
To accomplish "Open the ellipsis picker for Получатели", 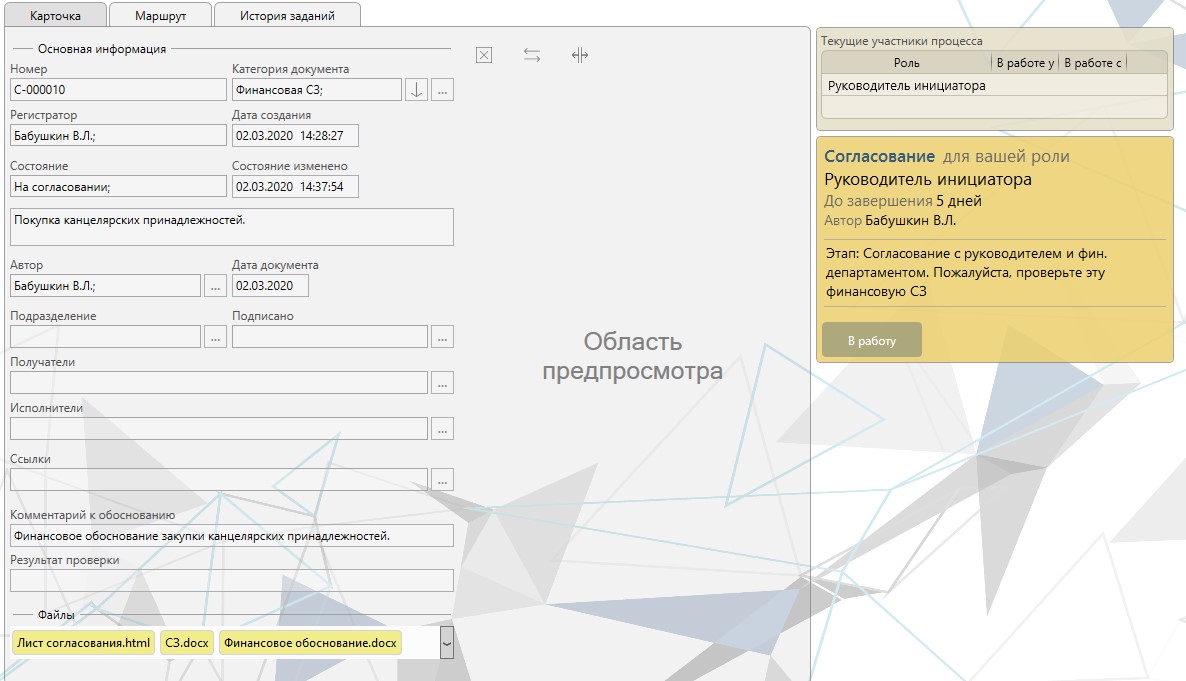I will (x=442, y=383).
